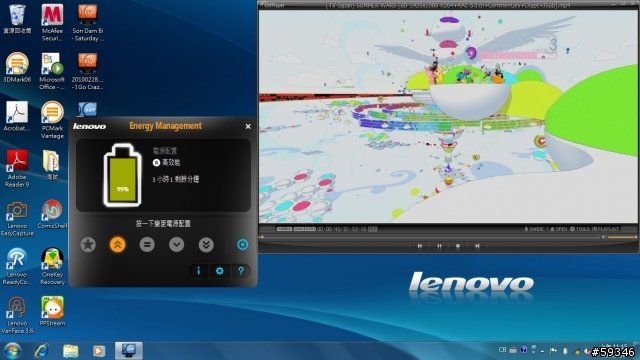The width and height of the screenshot is (640, 360).
Task: Pause the video in KMPlayer
Action: (x=439, y=246)
